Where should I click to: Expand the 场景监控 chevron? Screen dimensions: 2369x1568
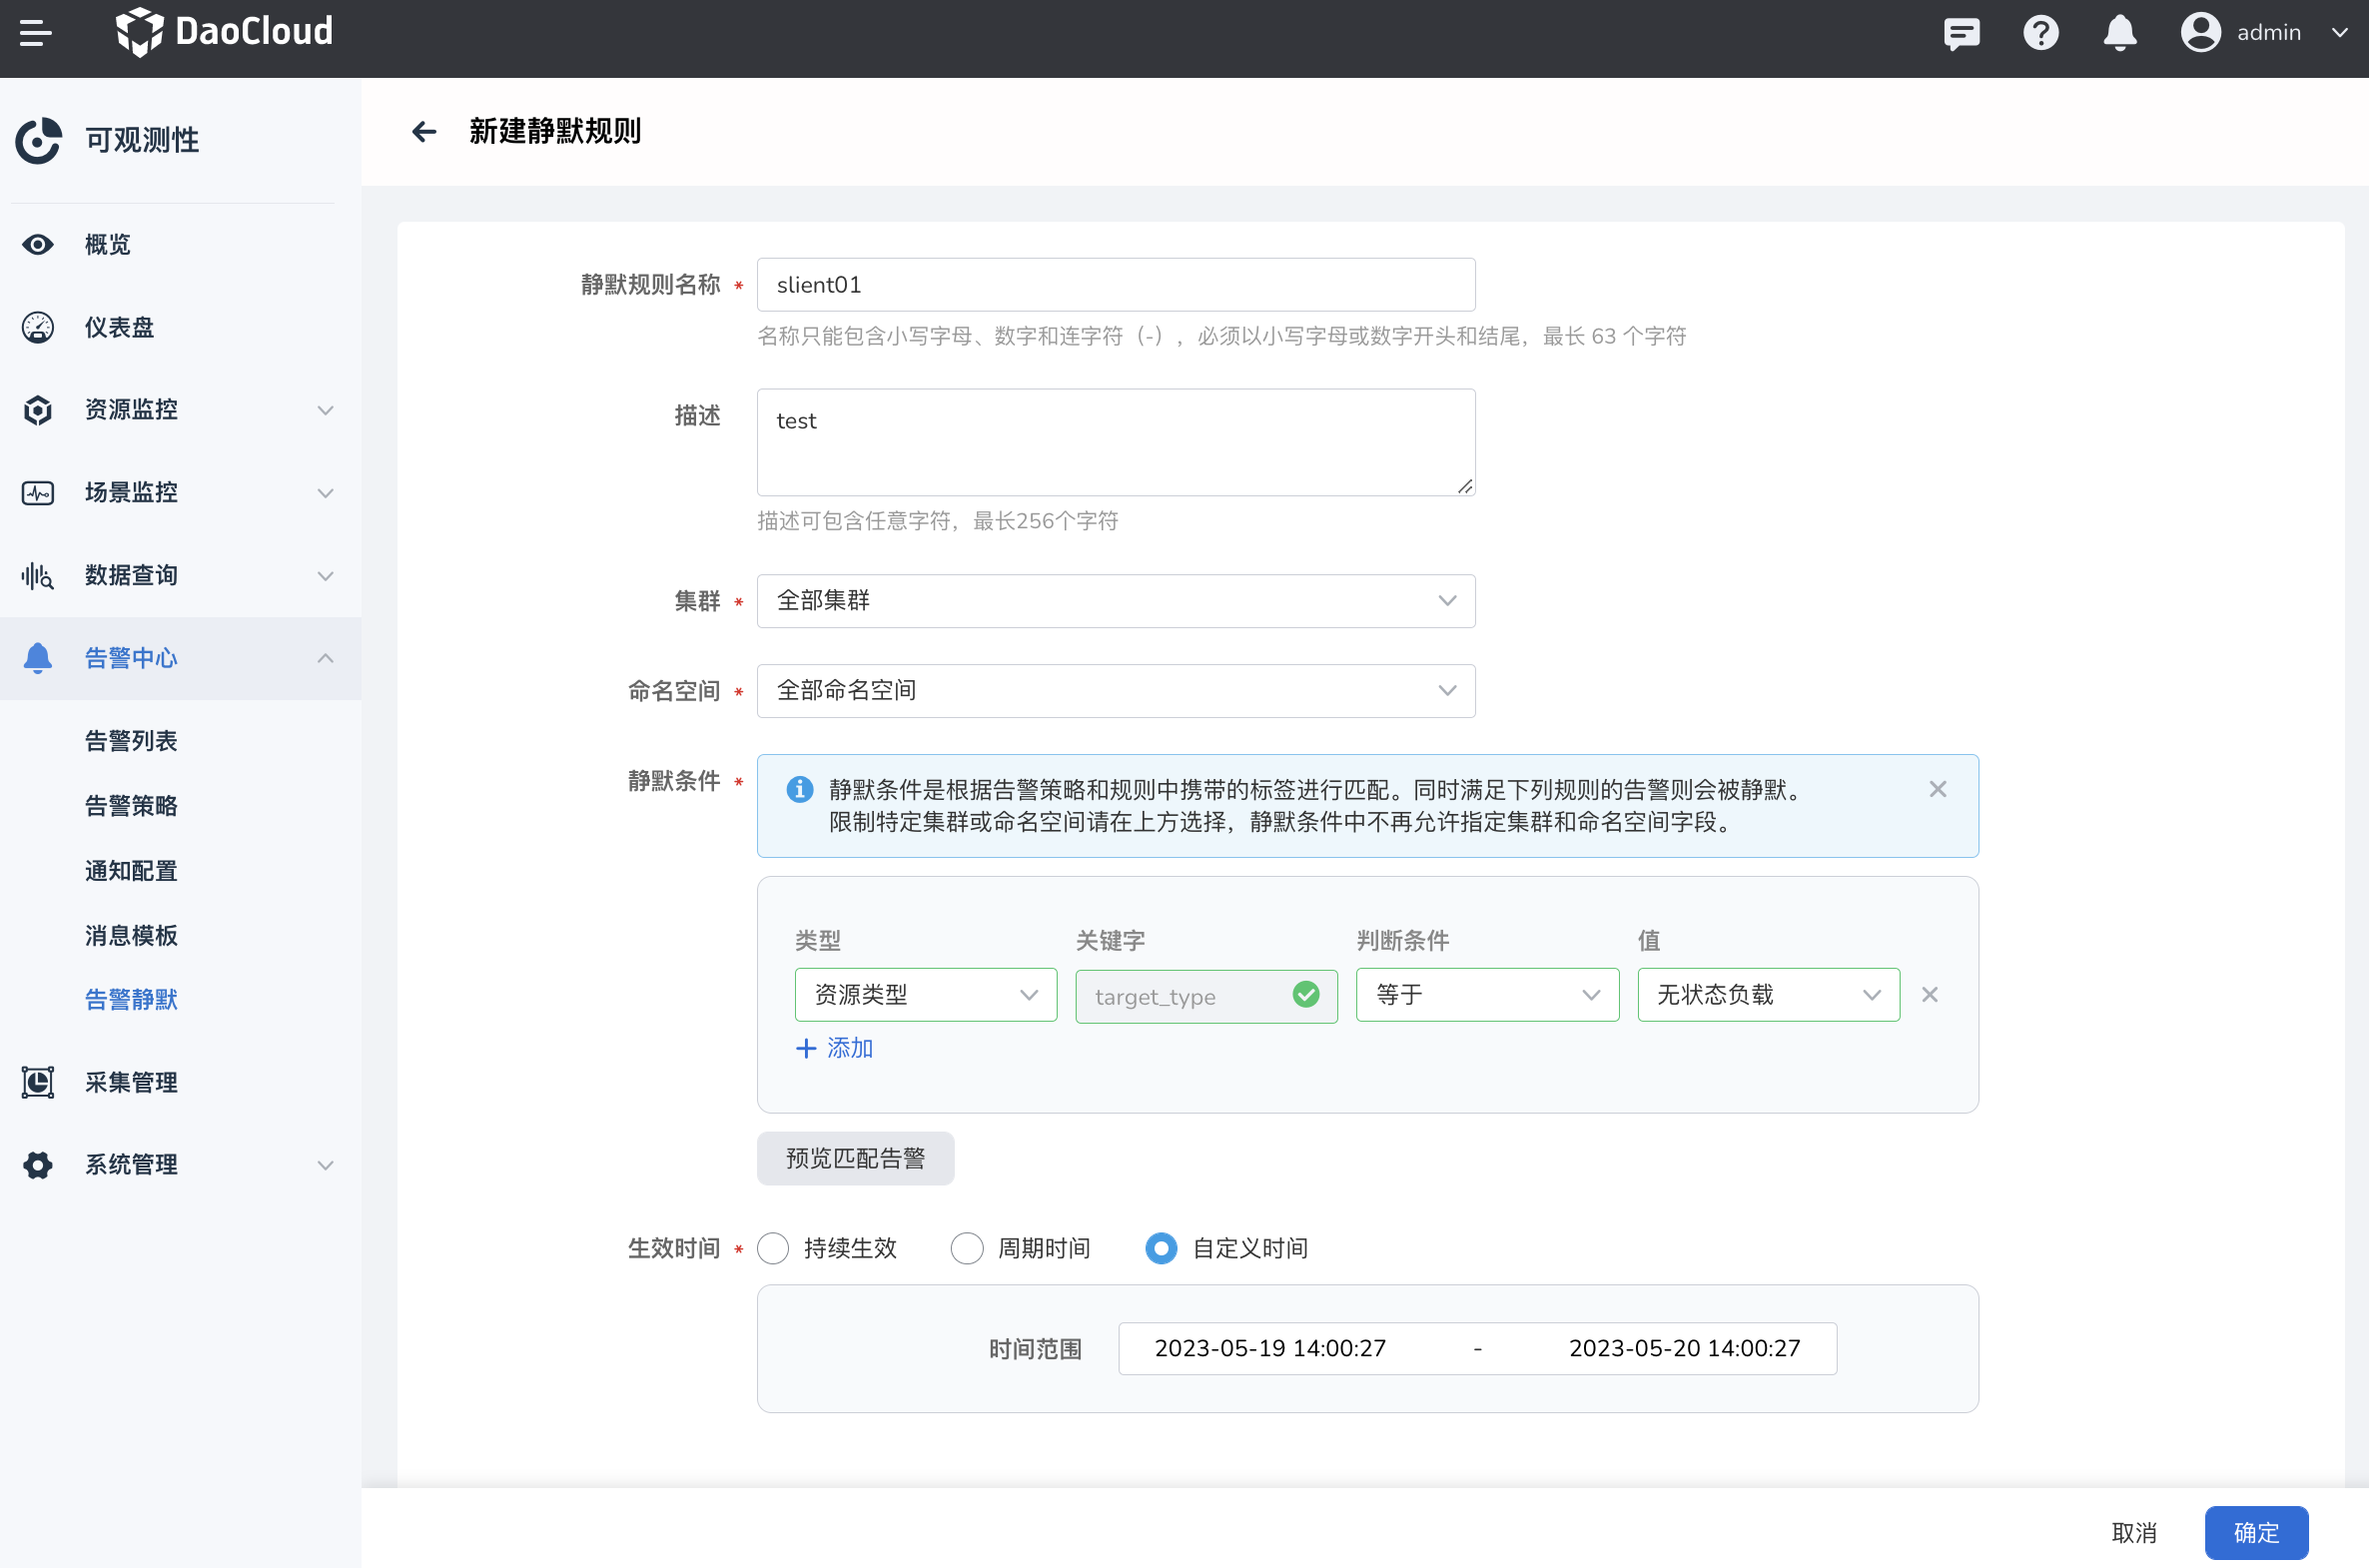325,493
